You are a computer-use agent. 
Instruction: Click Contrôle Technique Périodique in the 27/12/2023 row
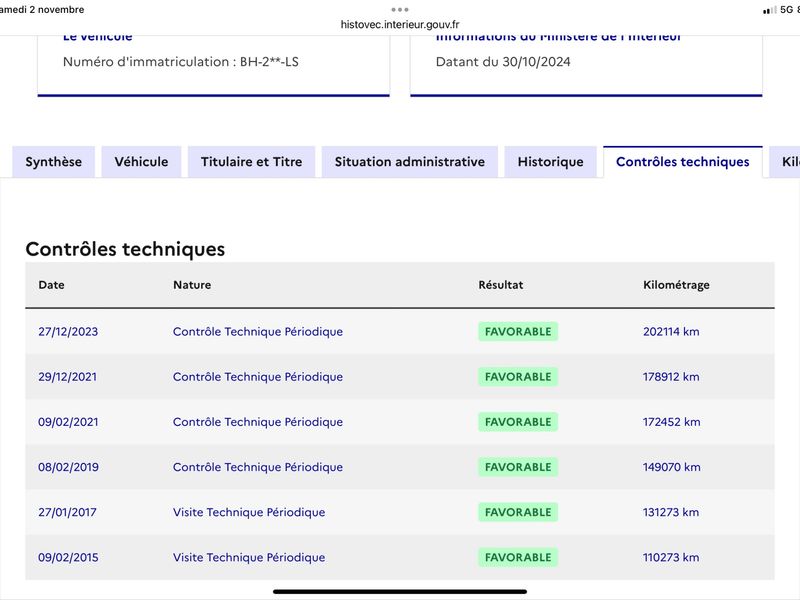[x=258, y=332]
